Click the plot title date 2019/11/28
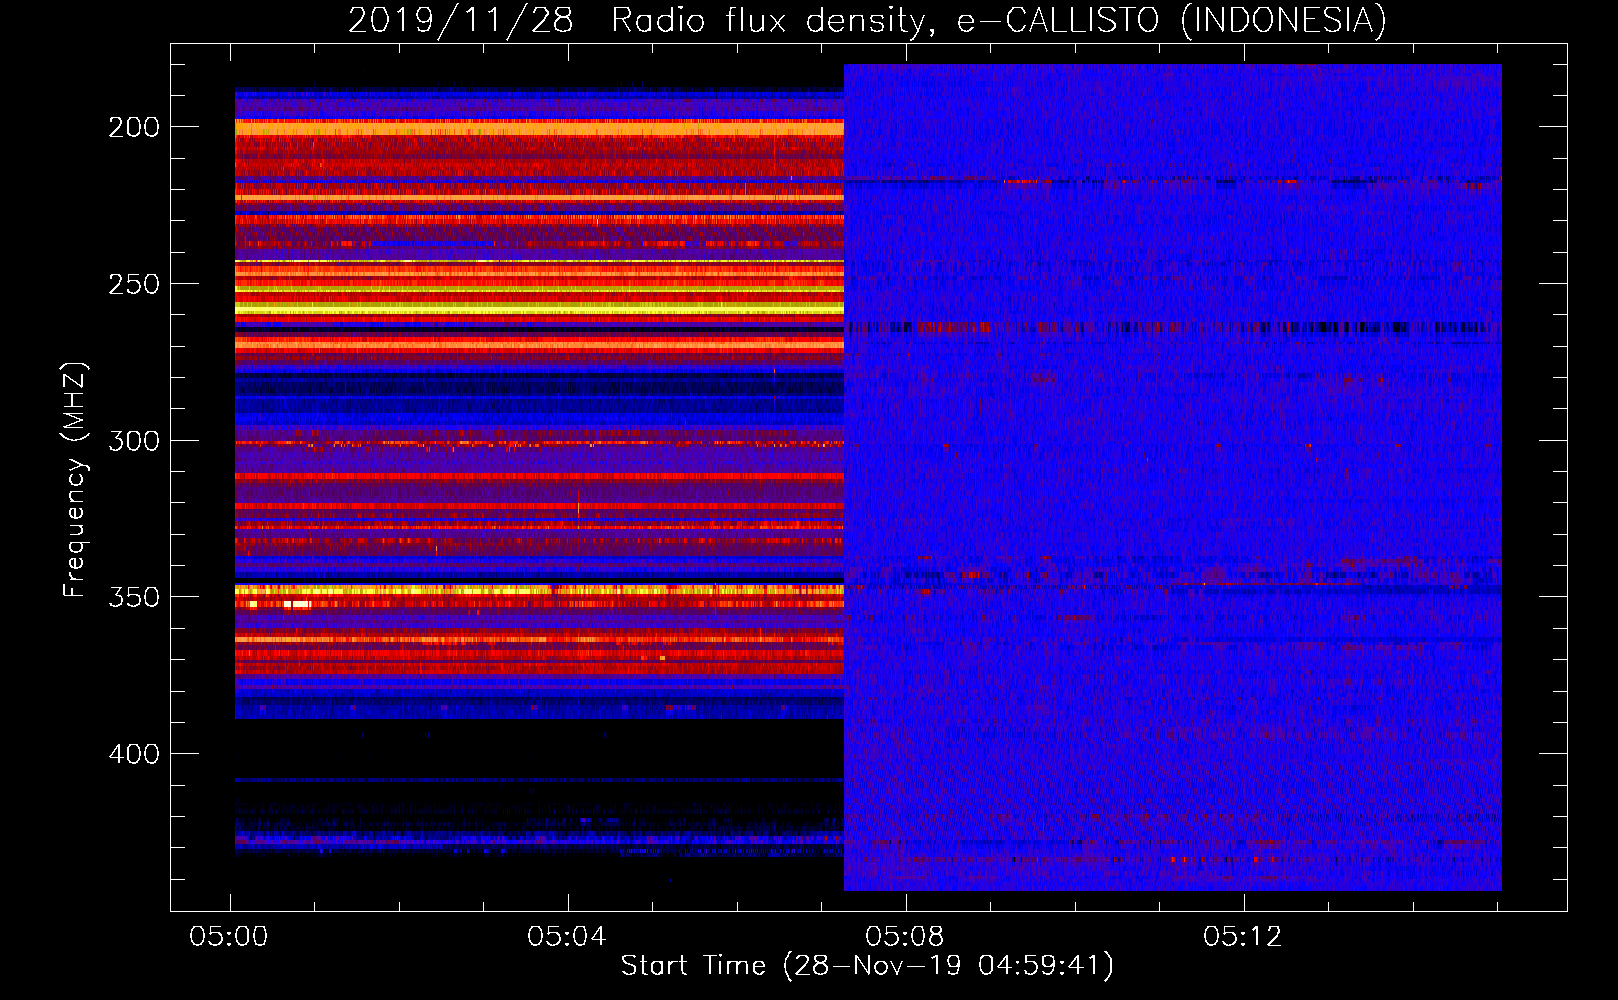1618x1000 pixels. 461,20
